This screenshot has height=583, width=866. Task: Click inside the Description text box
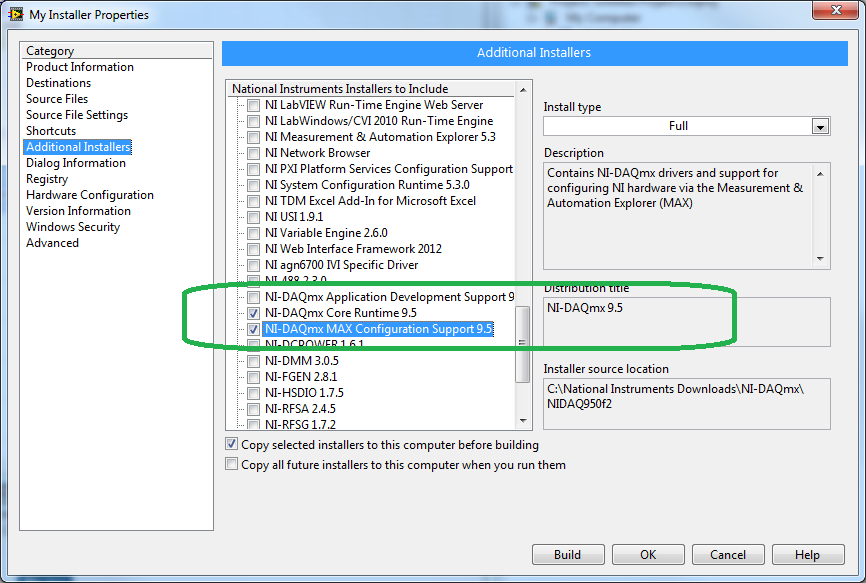tap(687, 216)
